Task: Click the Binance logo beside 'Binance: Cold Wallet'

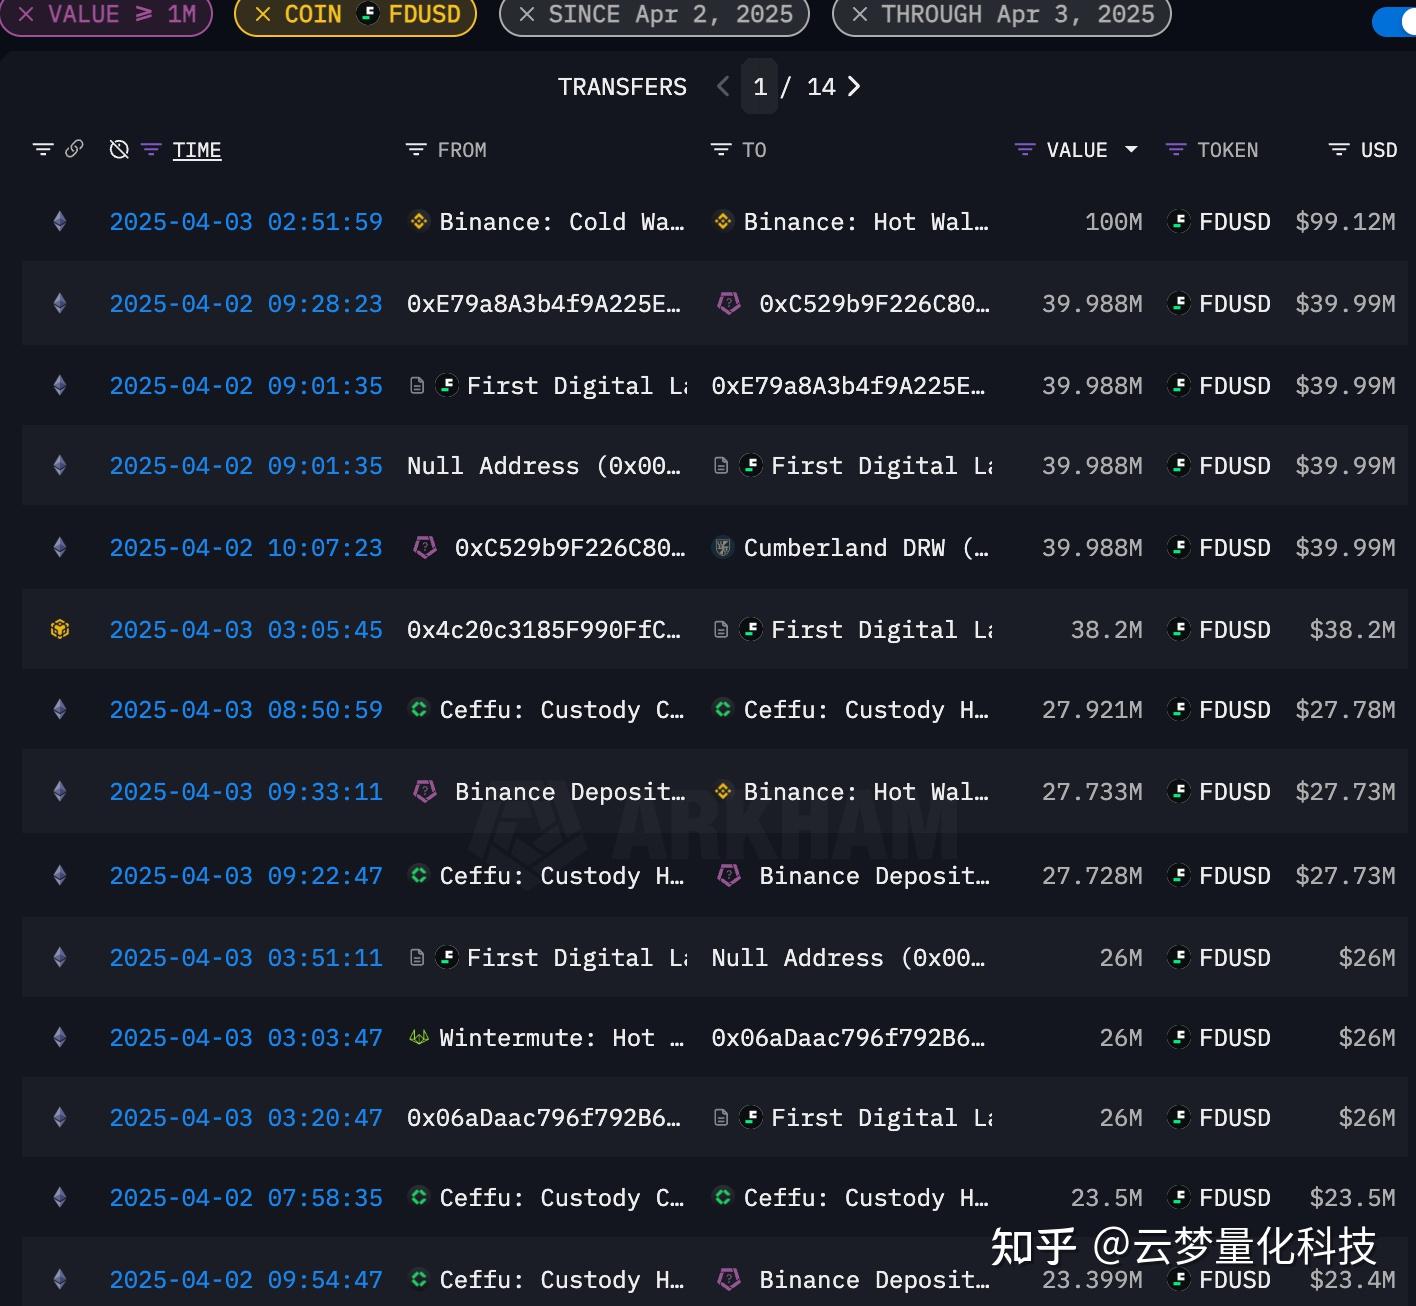Action: point(418,221)
